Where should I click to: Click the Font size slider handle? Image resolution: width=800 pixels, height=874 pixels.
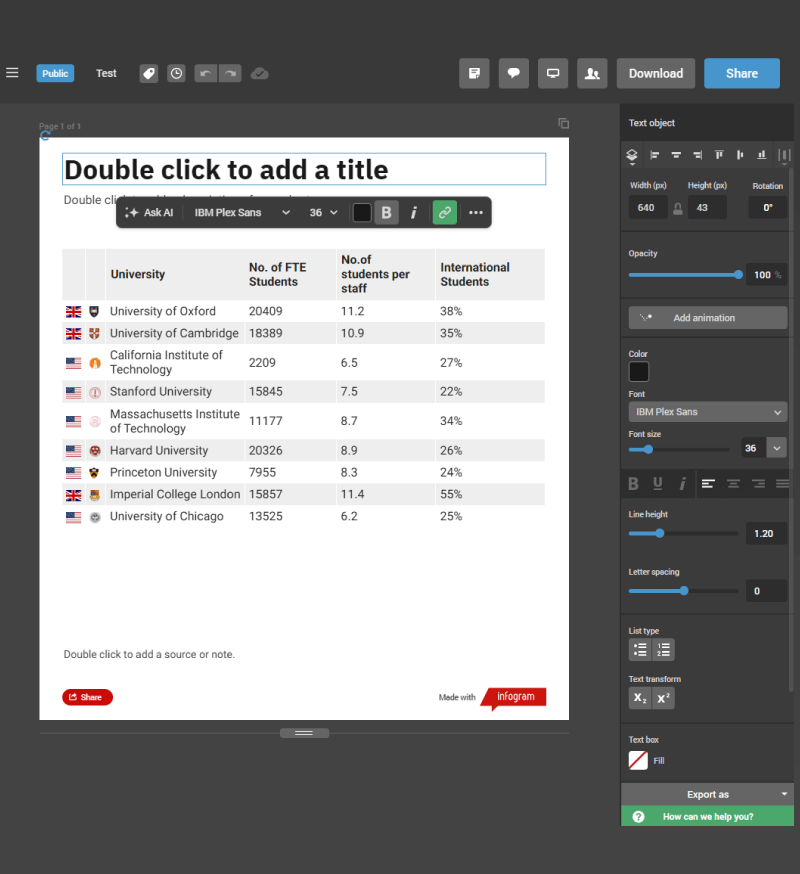(x=648, y=449)
